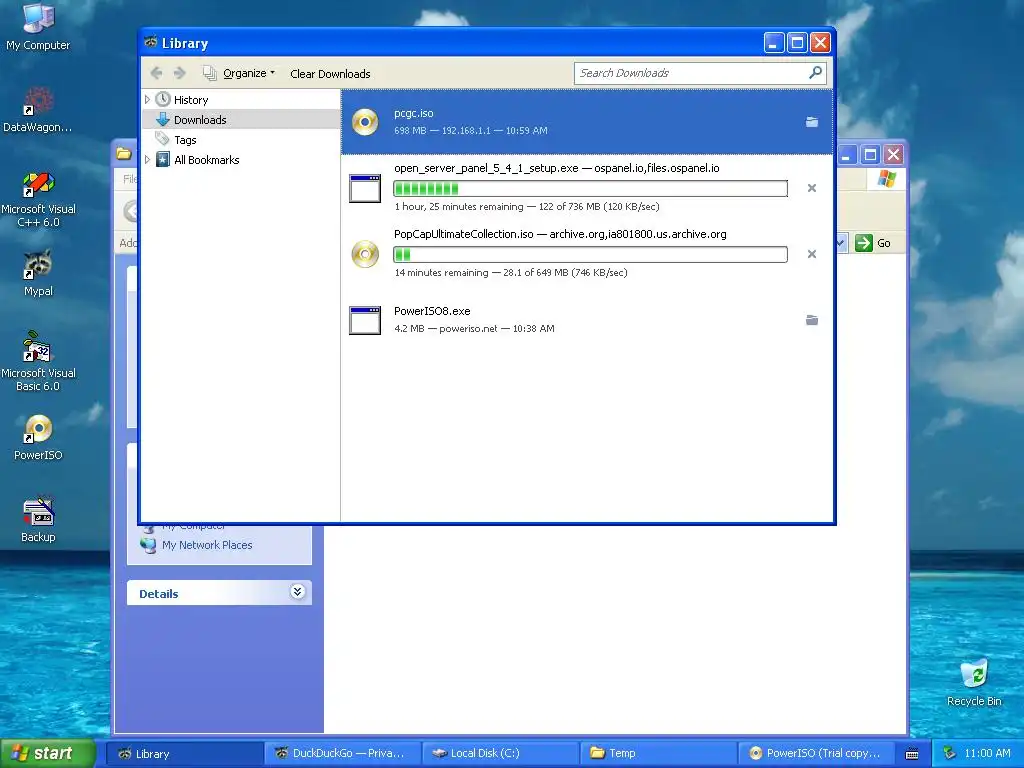Click the All Bookmarks star icon
The image size is (1024, 768).
tap(163, 159)
